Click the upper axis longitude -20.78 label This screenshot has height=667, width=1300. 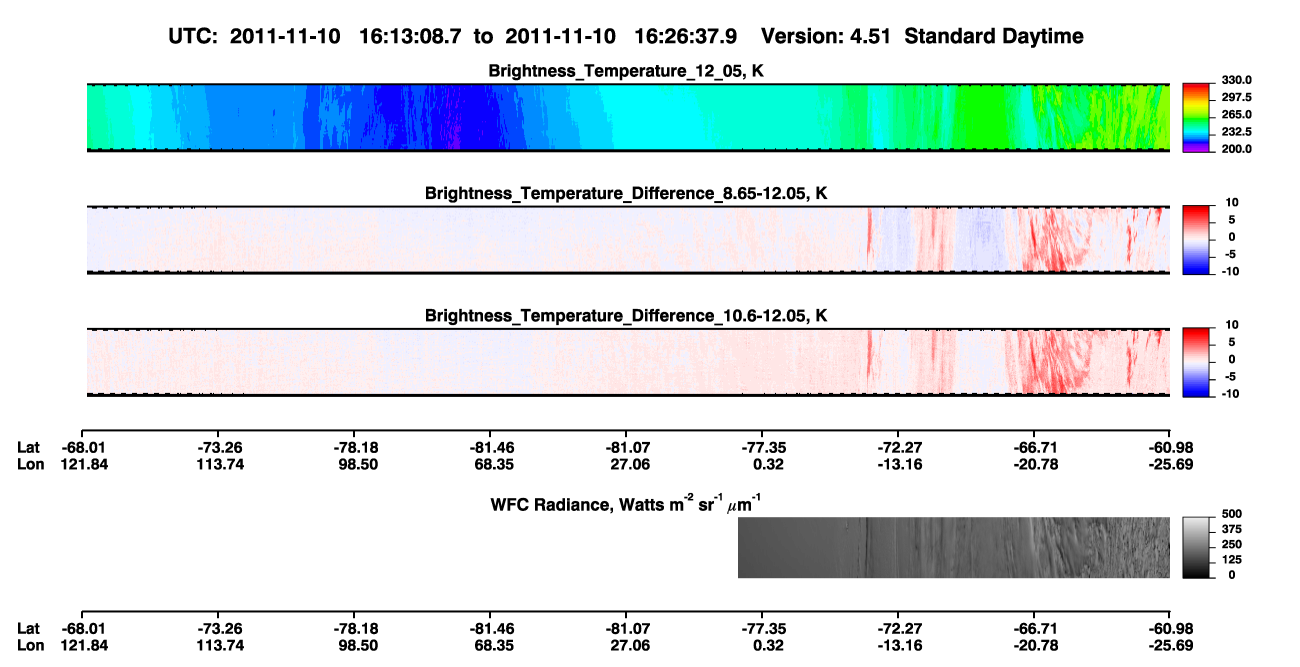coord(1034,463)
